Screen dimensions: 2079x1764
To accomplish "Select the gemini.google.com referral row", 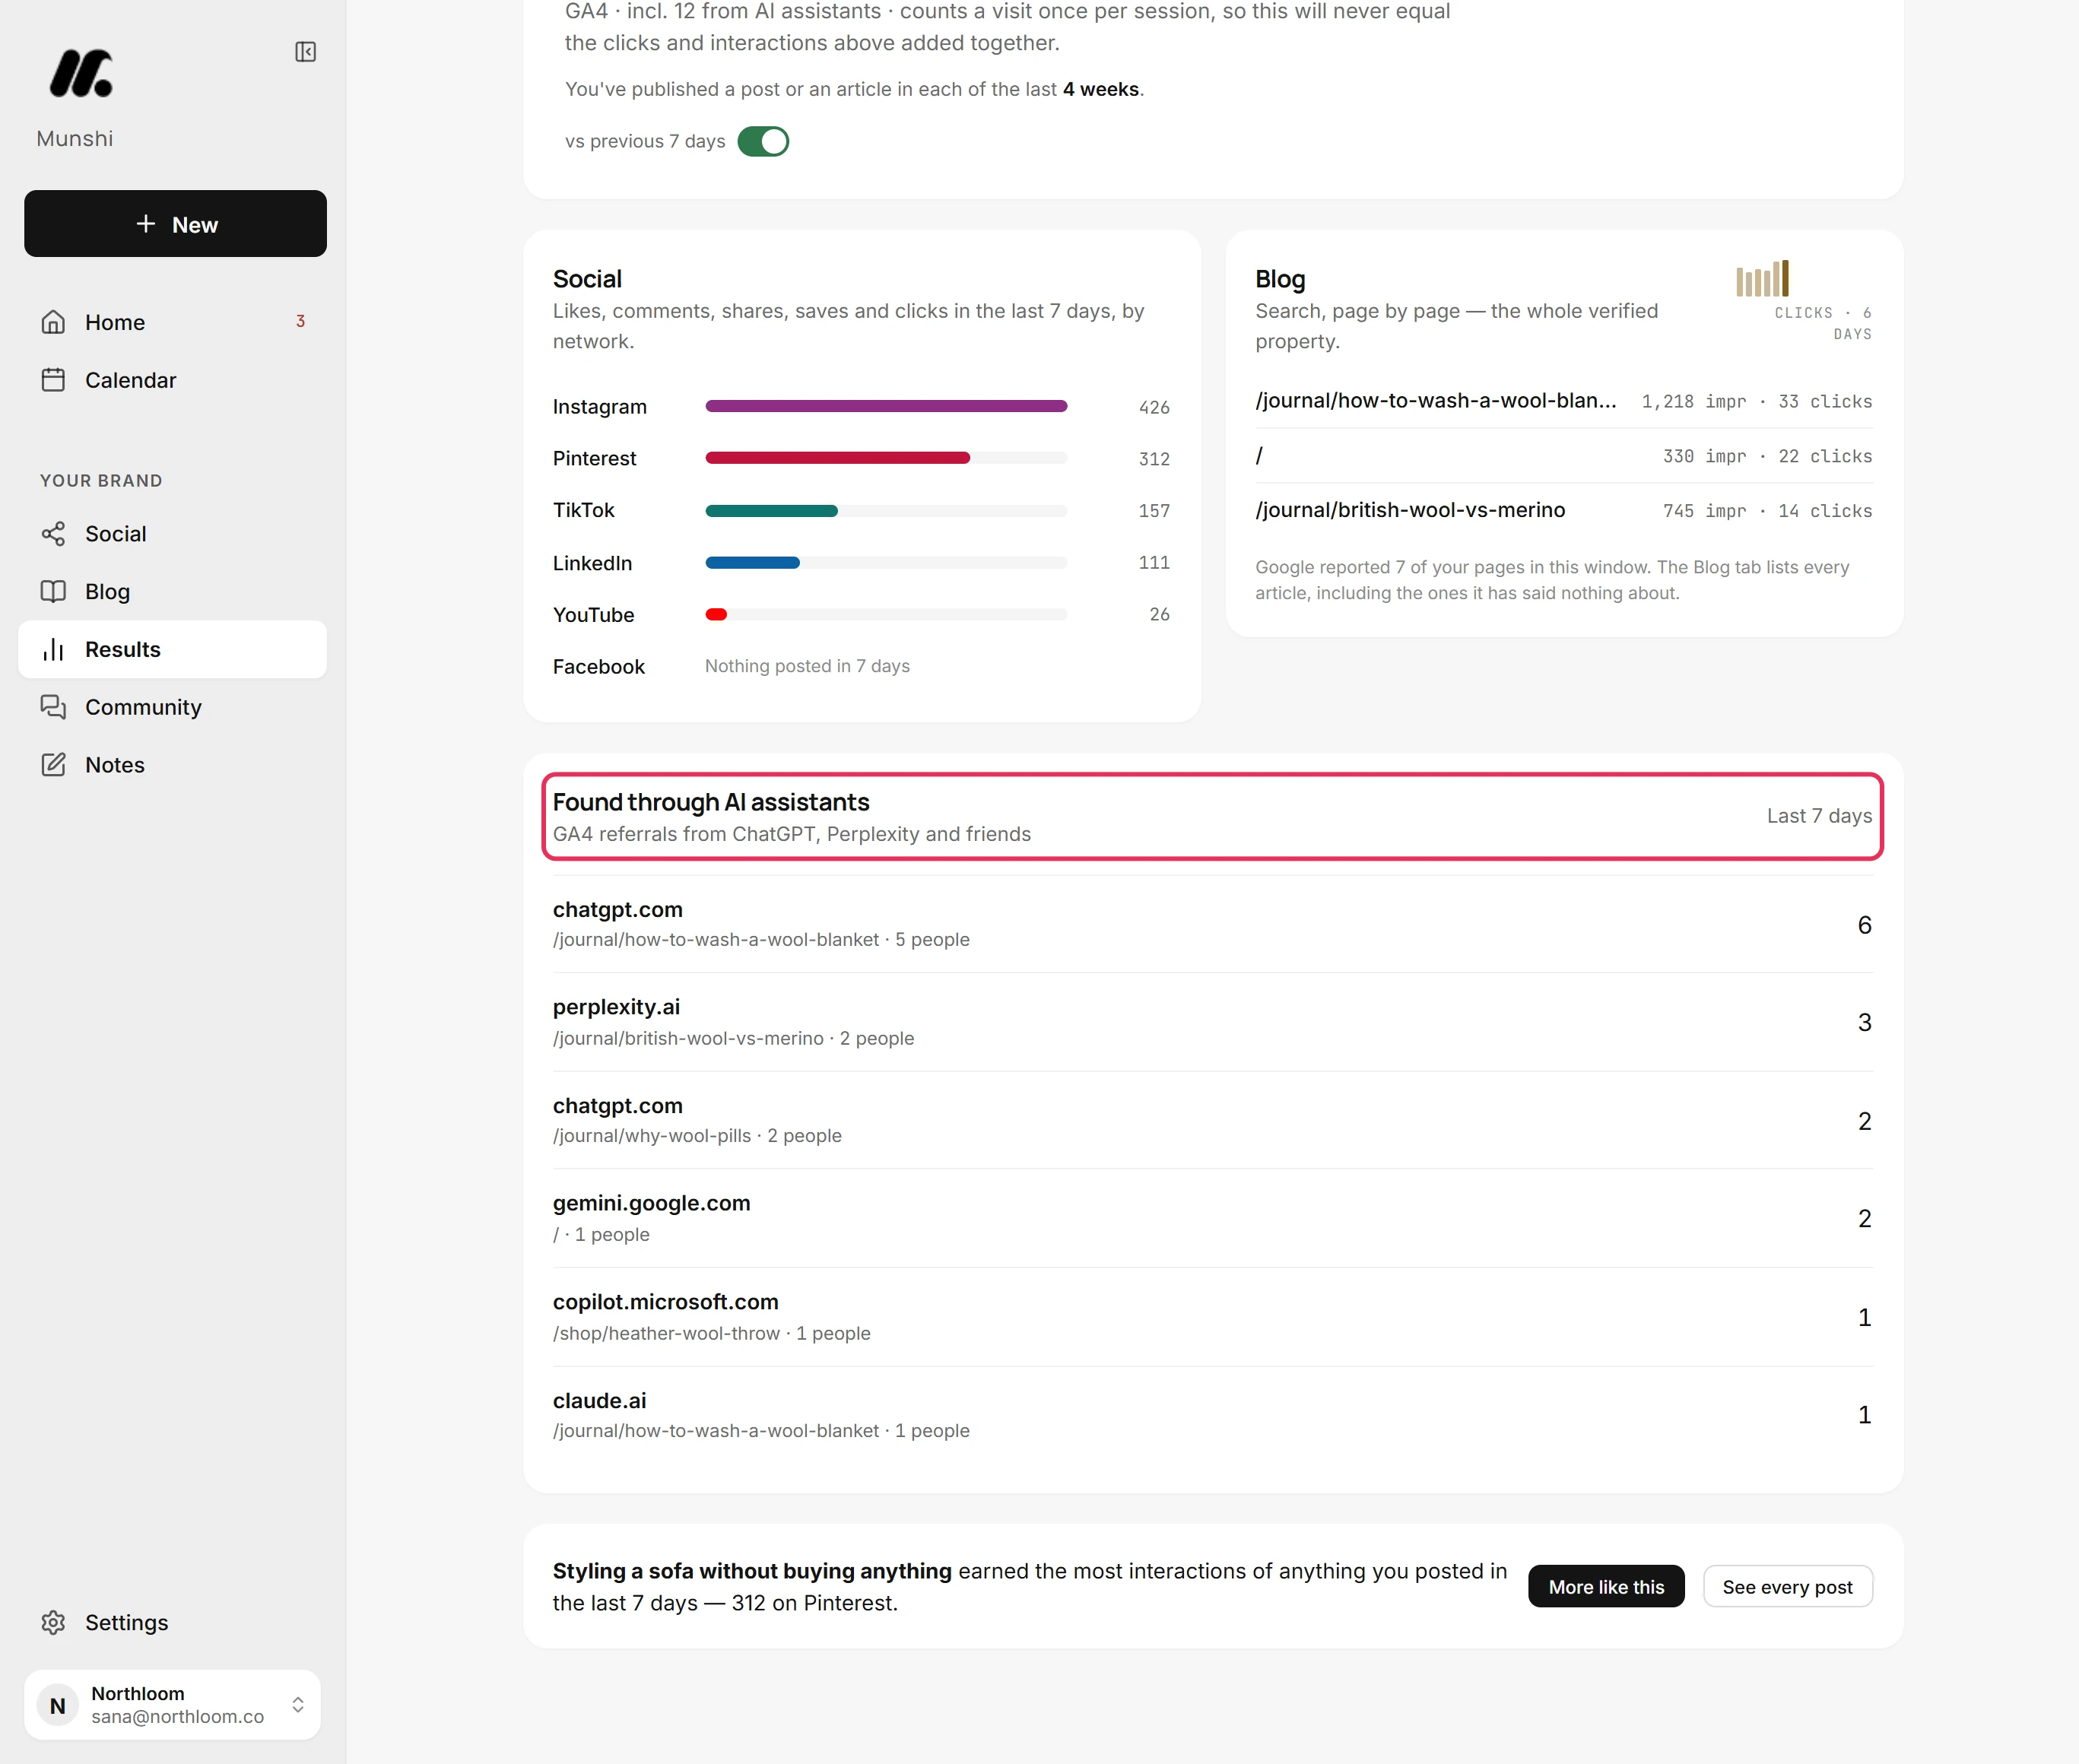I will pos(1212,1218).
